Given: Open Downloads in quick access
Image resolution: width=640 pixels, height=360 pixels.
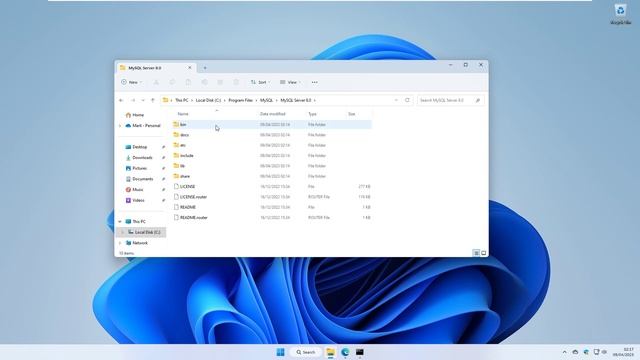Looking at the screenshot, I should point(142,158).
